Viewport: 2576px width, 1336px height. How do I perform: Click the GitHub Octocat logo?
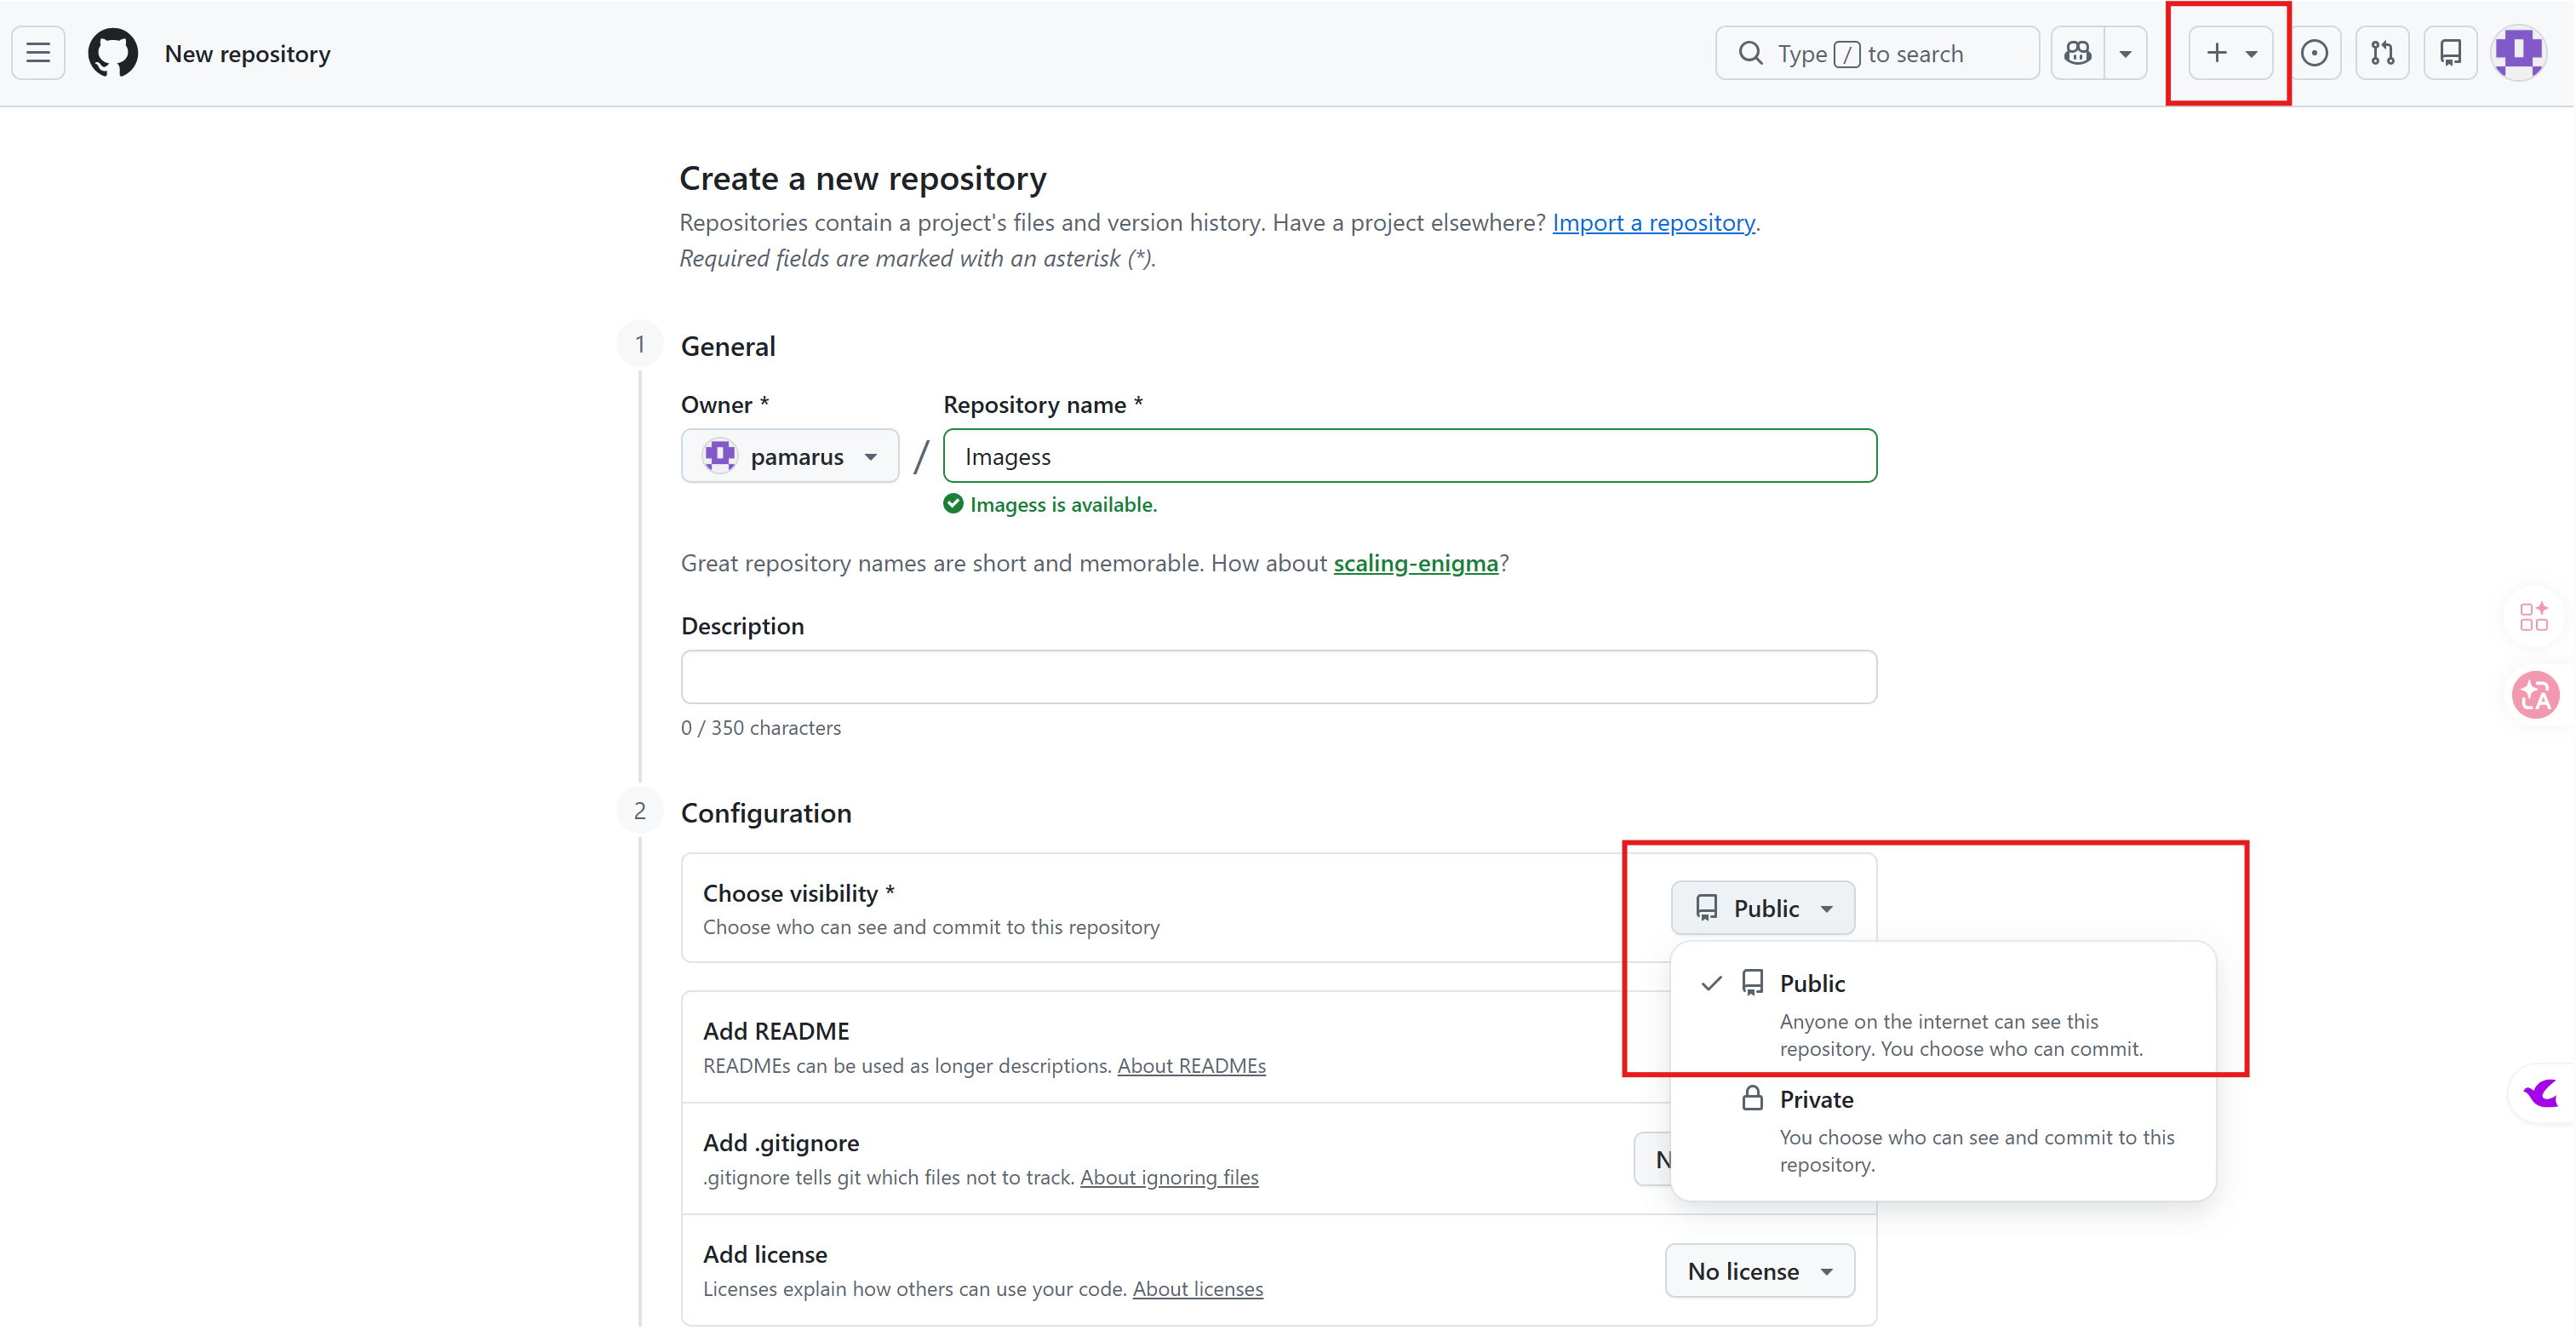(x=112, y=53)
